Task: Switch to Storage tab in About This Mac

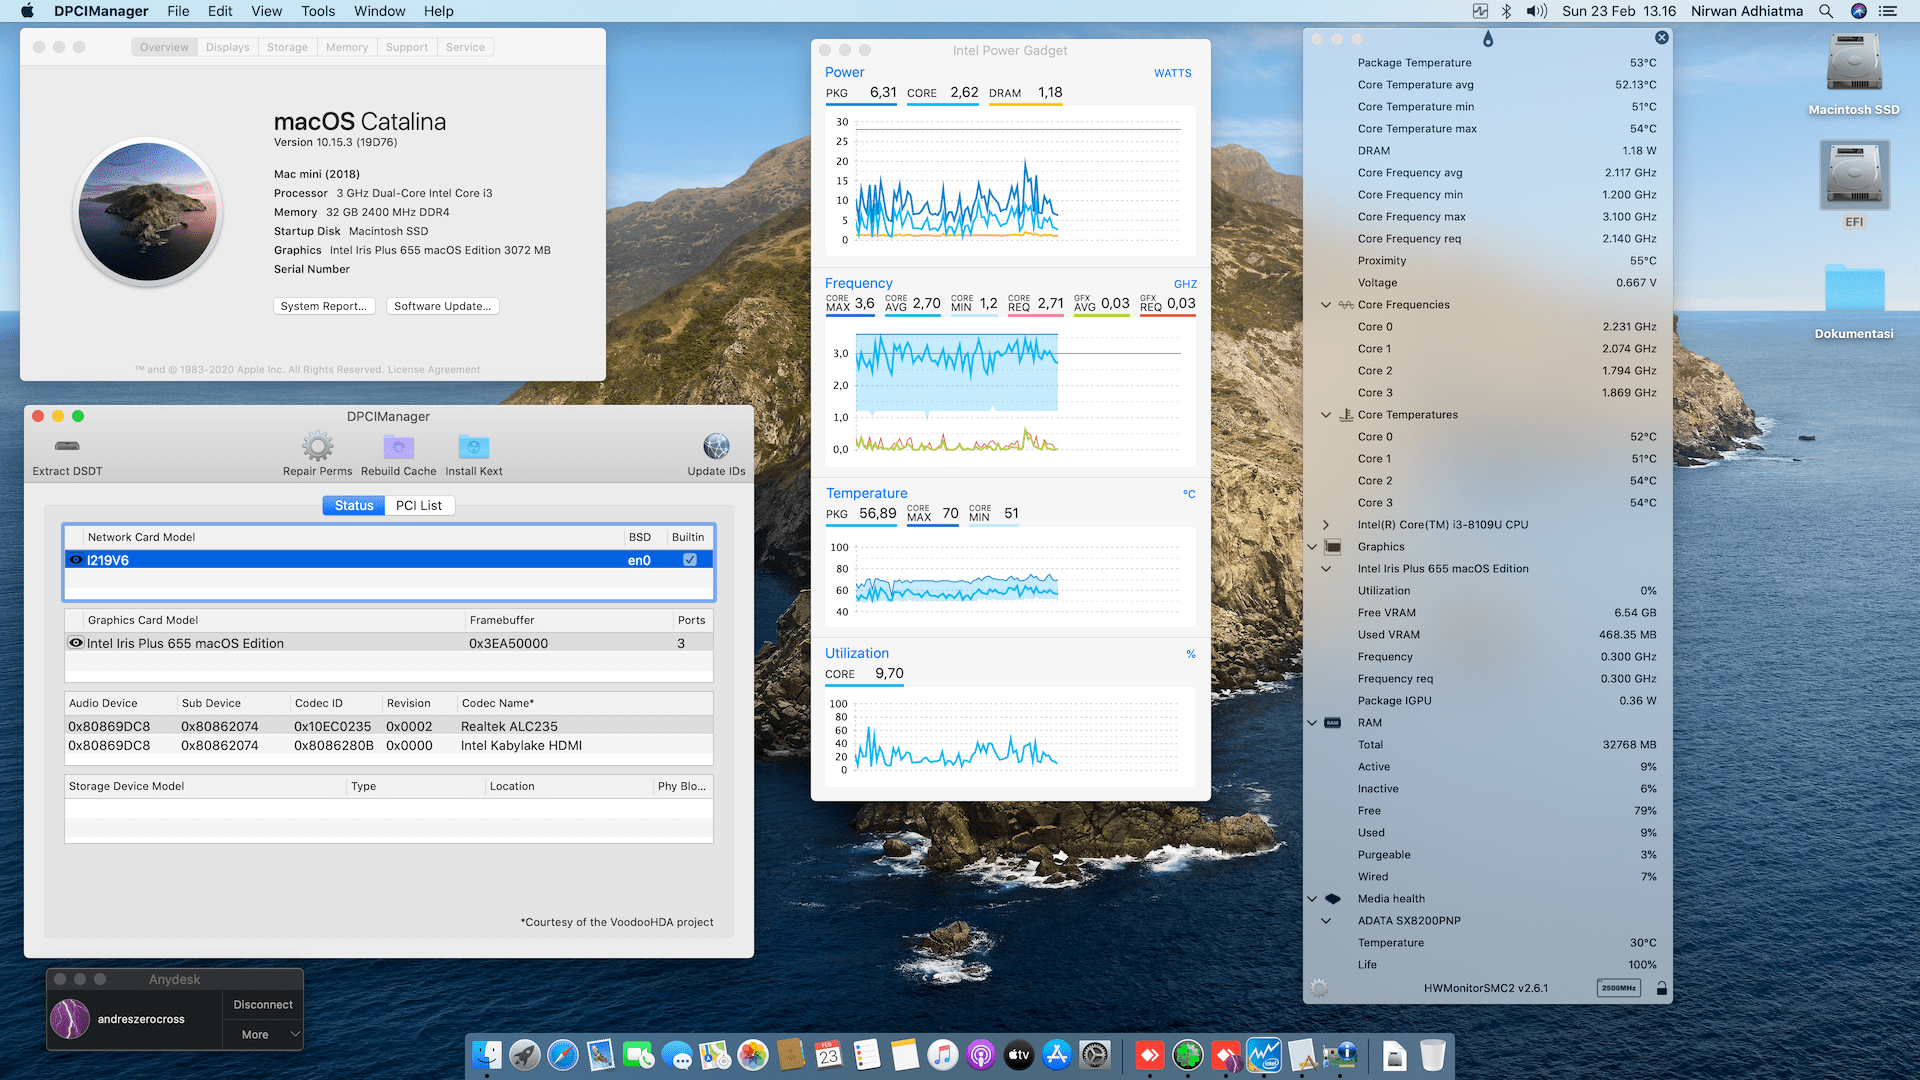Action: click(287, 47)
